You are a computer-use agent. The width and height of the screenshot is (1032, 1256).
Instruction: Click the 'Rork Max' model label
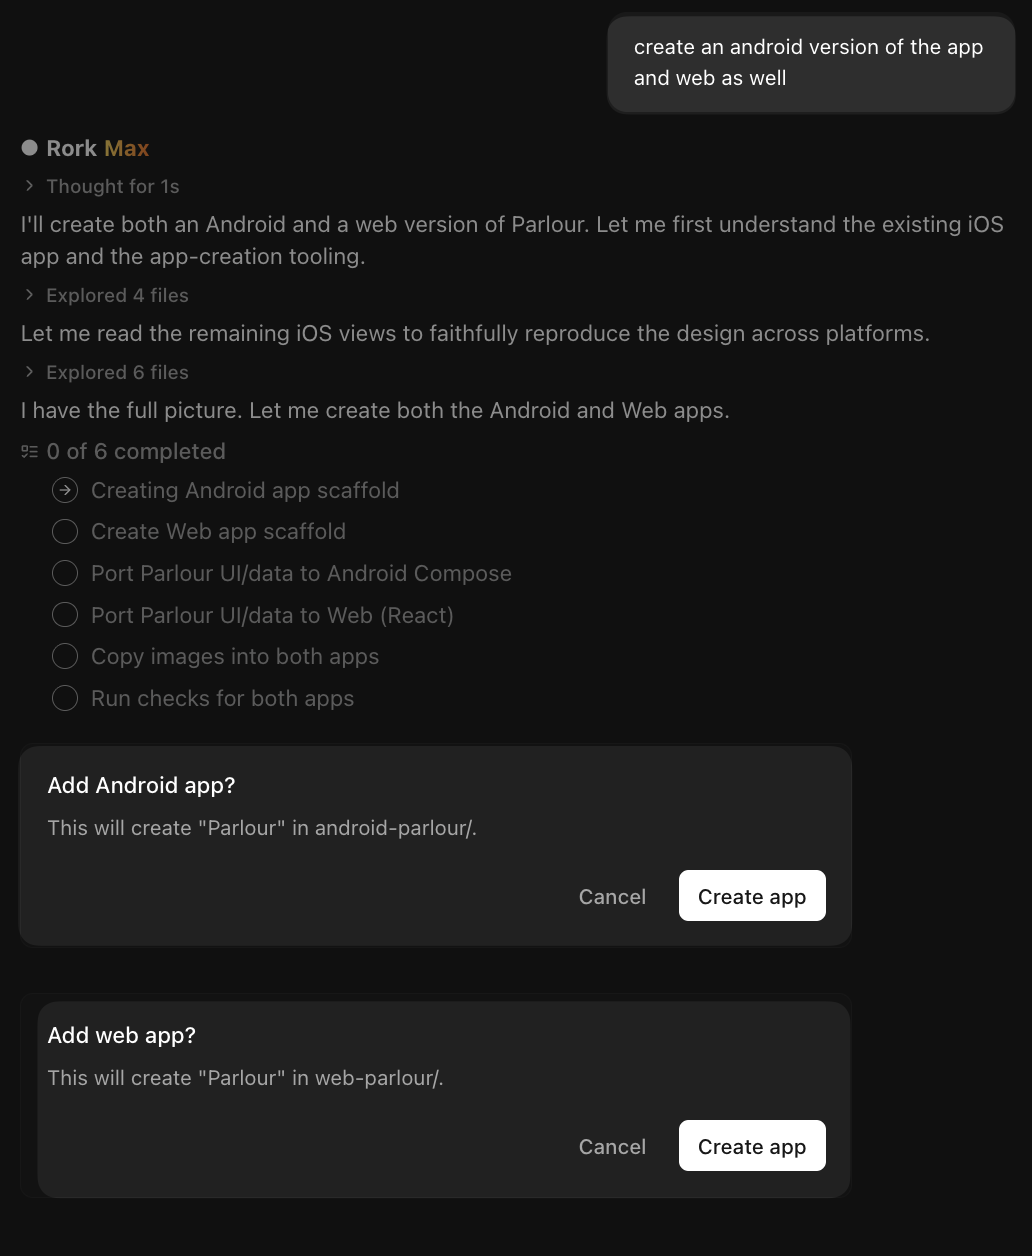(98, 148)
